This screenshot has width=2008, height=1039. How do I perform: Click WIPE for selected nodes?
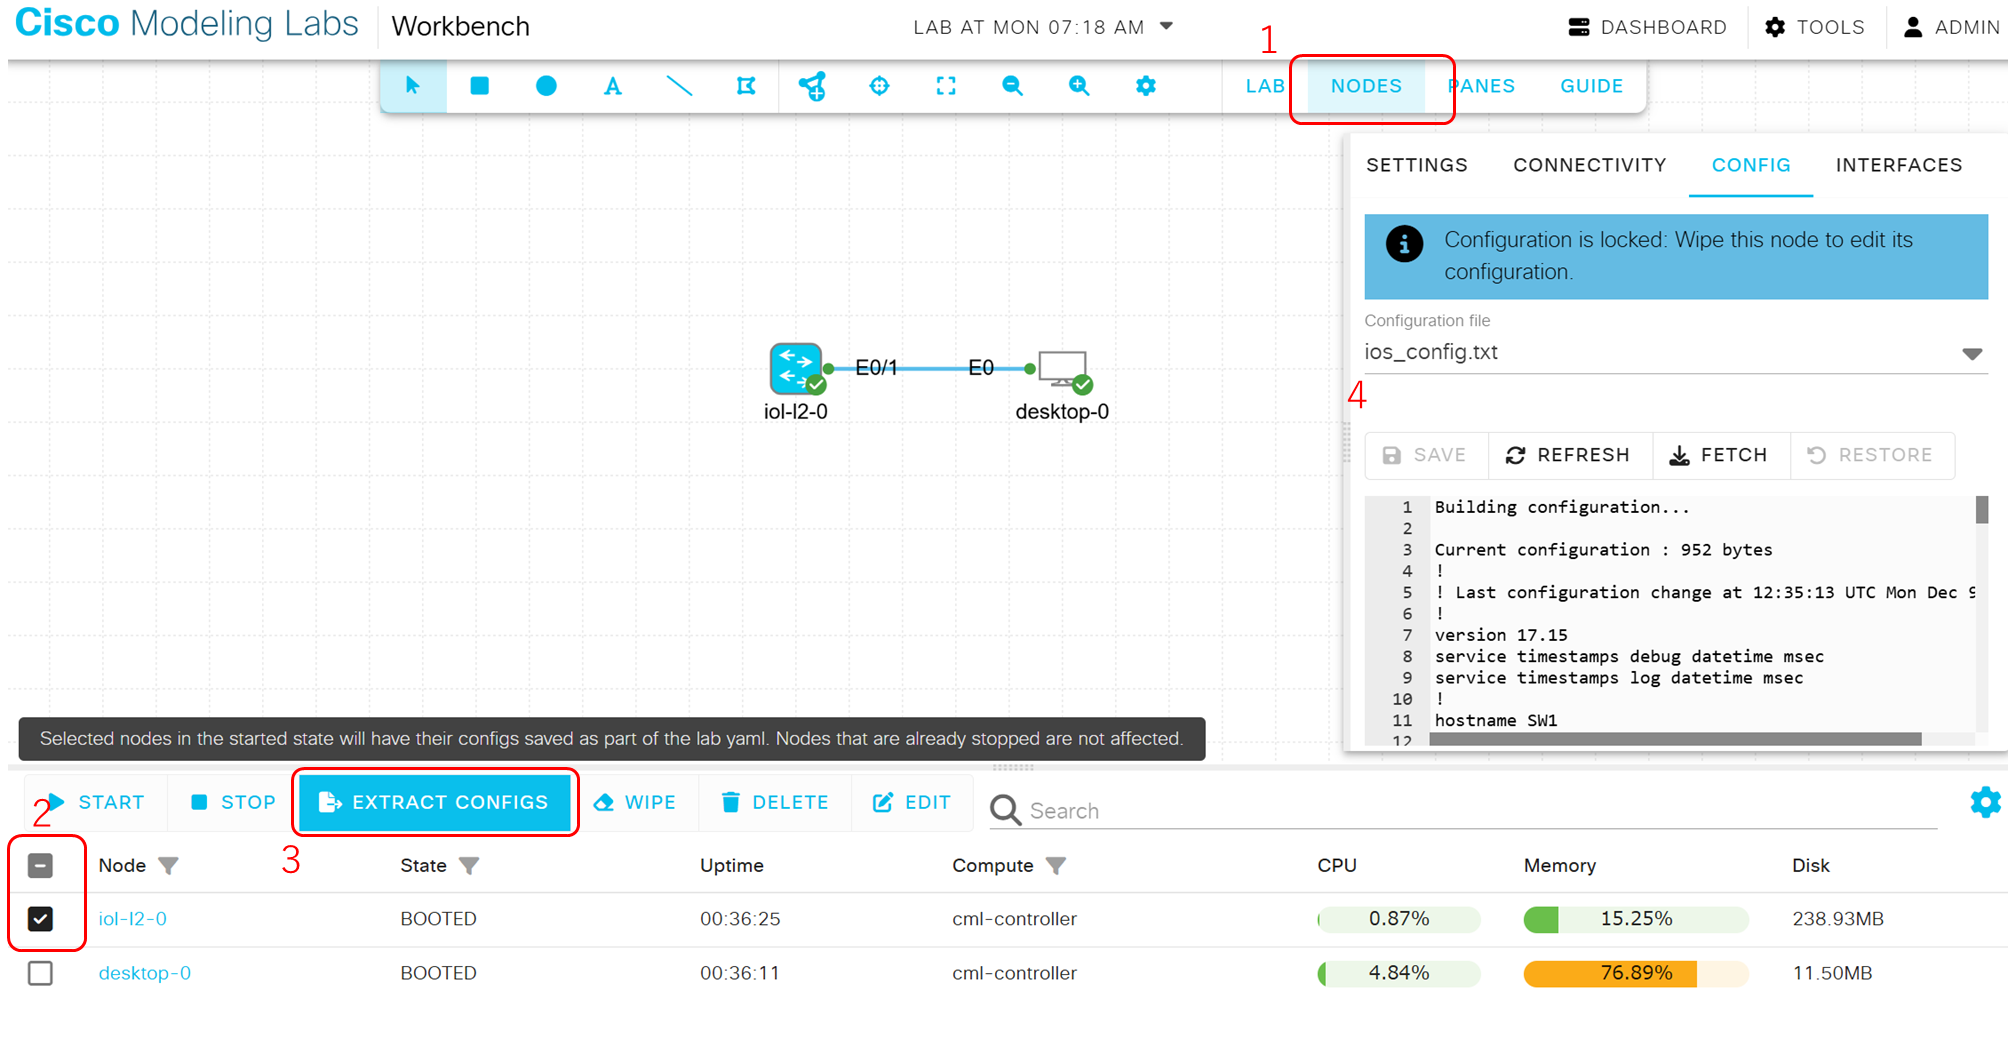[635, 802]
